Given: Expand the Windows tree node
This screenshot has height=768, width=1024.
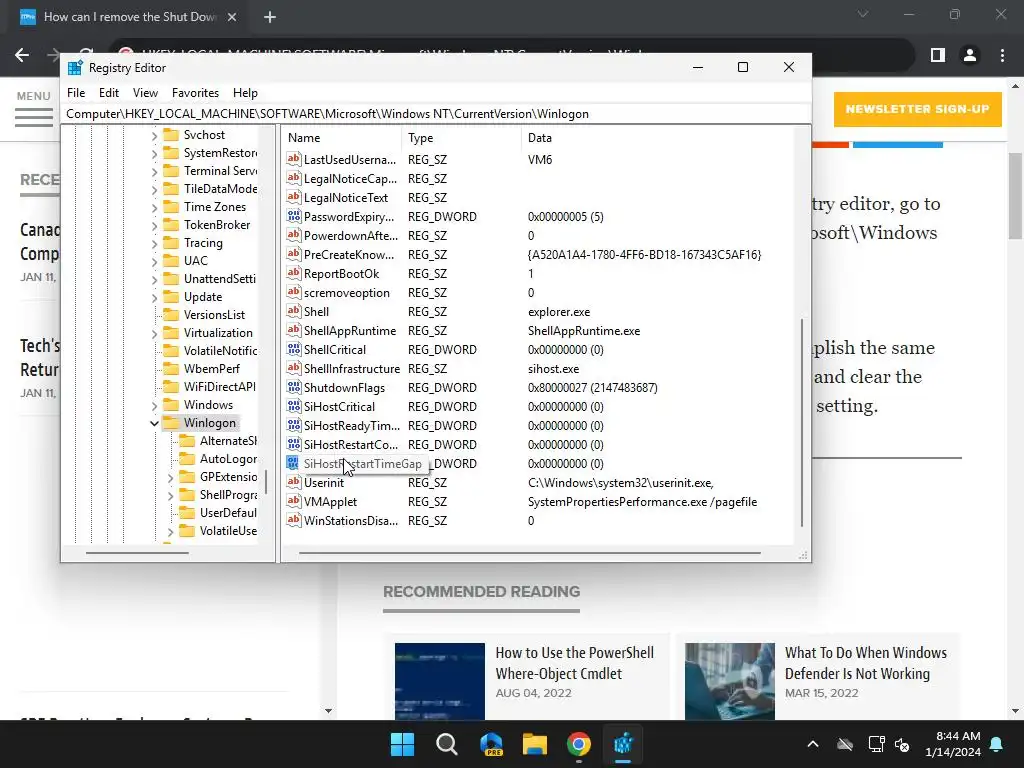Looking at the screenshot, I should [154, 406].
